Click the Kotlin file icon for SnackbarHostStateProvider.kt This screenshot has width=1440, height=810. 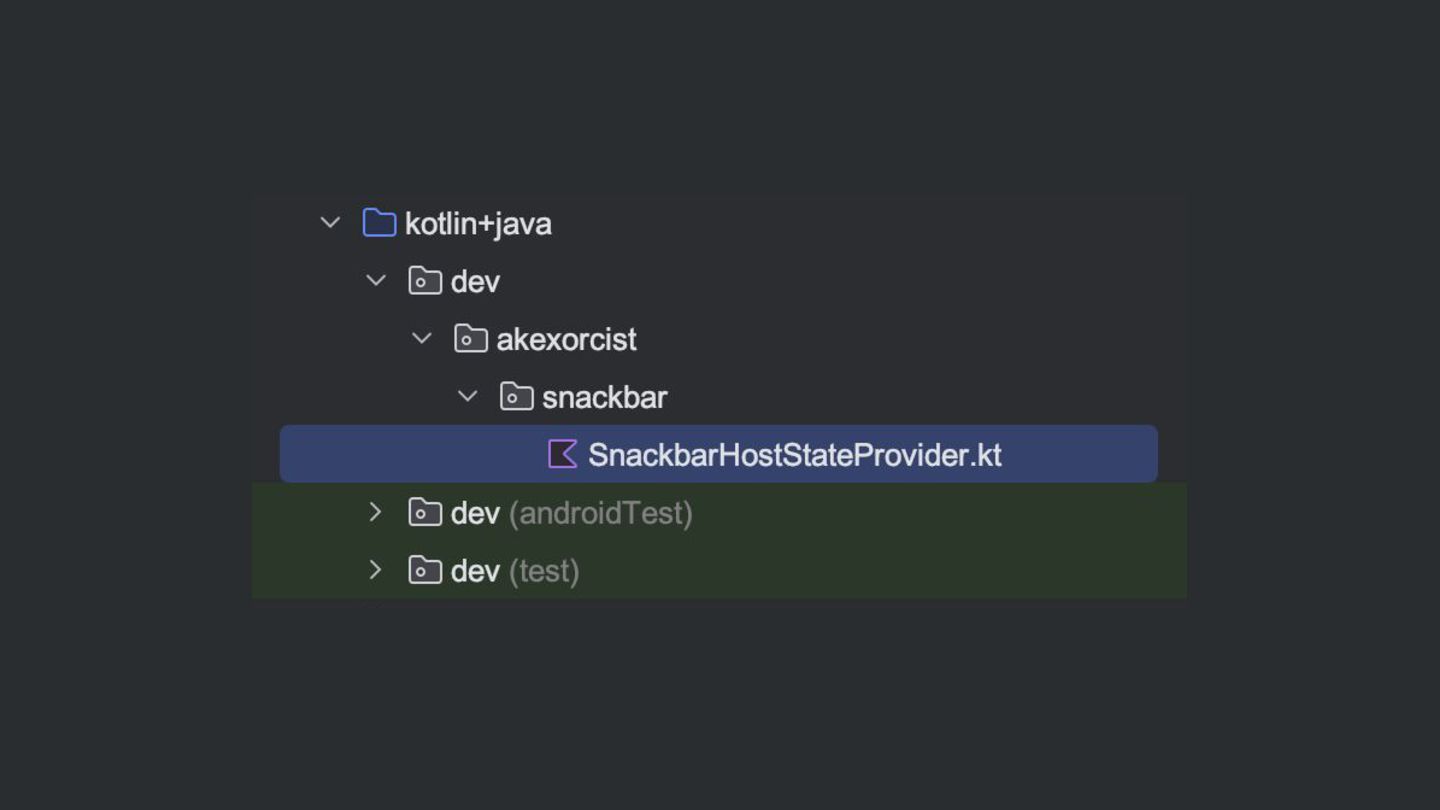tap(563, 454)
